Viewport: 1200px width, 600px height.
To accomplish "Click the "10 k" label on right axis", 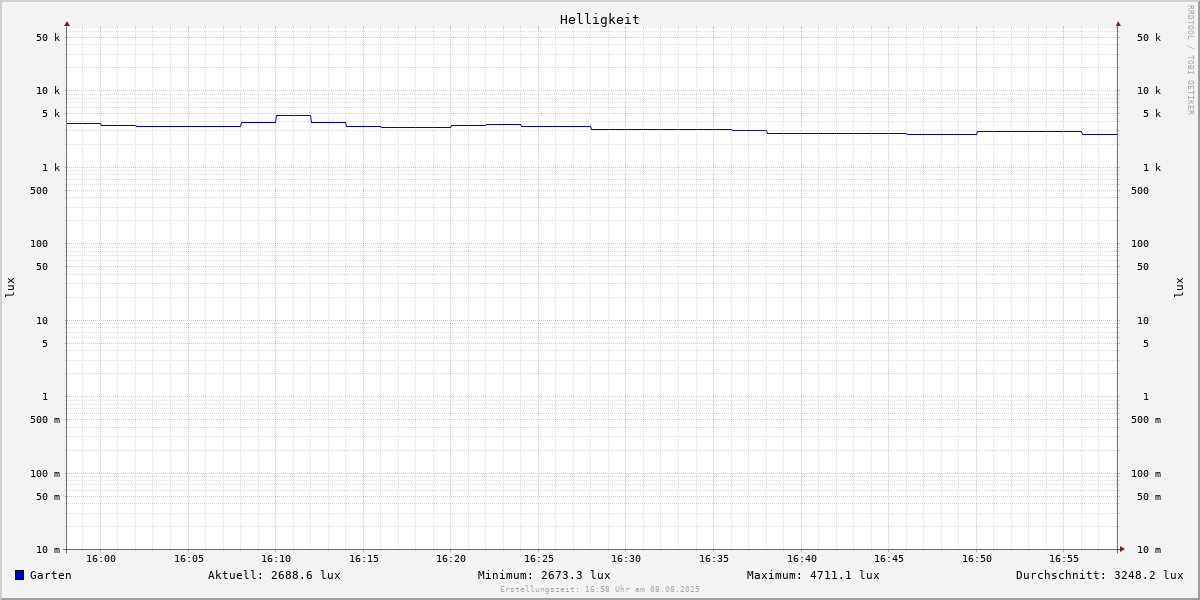I will tap(1149, 91).
